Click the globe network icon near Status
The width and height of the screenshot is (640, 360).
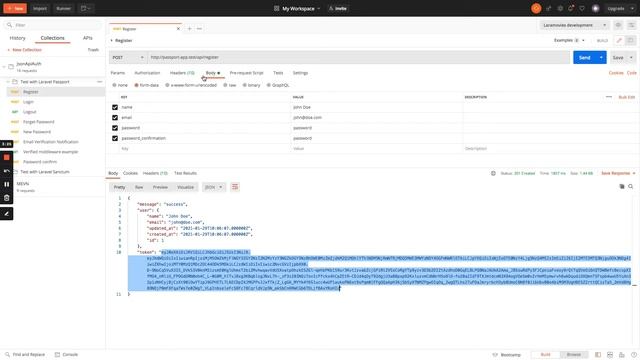(493, 173)
